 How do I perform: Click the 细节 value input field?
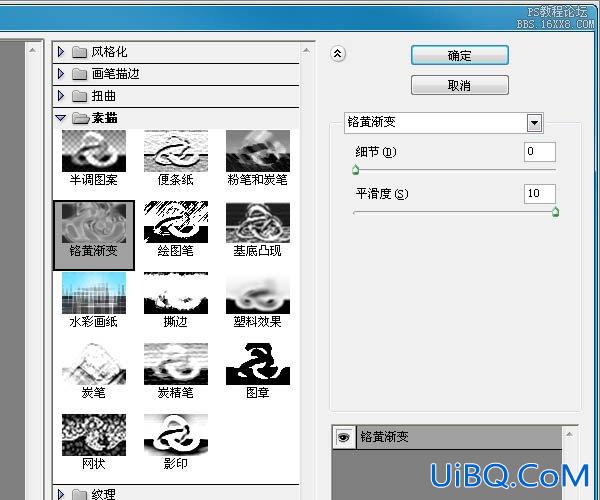(540, 152)
